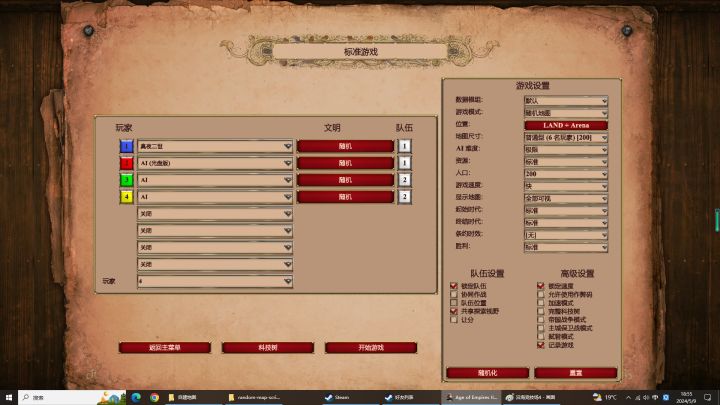This screenshot has height=405, width=720.
Task: Change player 1 team number button
Action: [x=404, y=146]
